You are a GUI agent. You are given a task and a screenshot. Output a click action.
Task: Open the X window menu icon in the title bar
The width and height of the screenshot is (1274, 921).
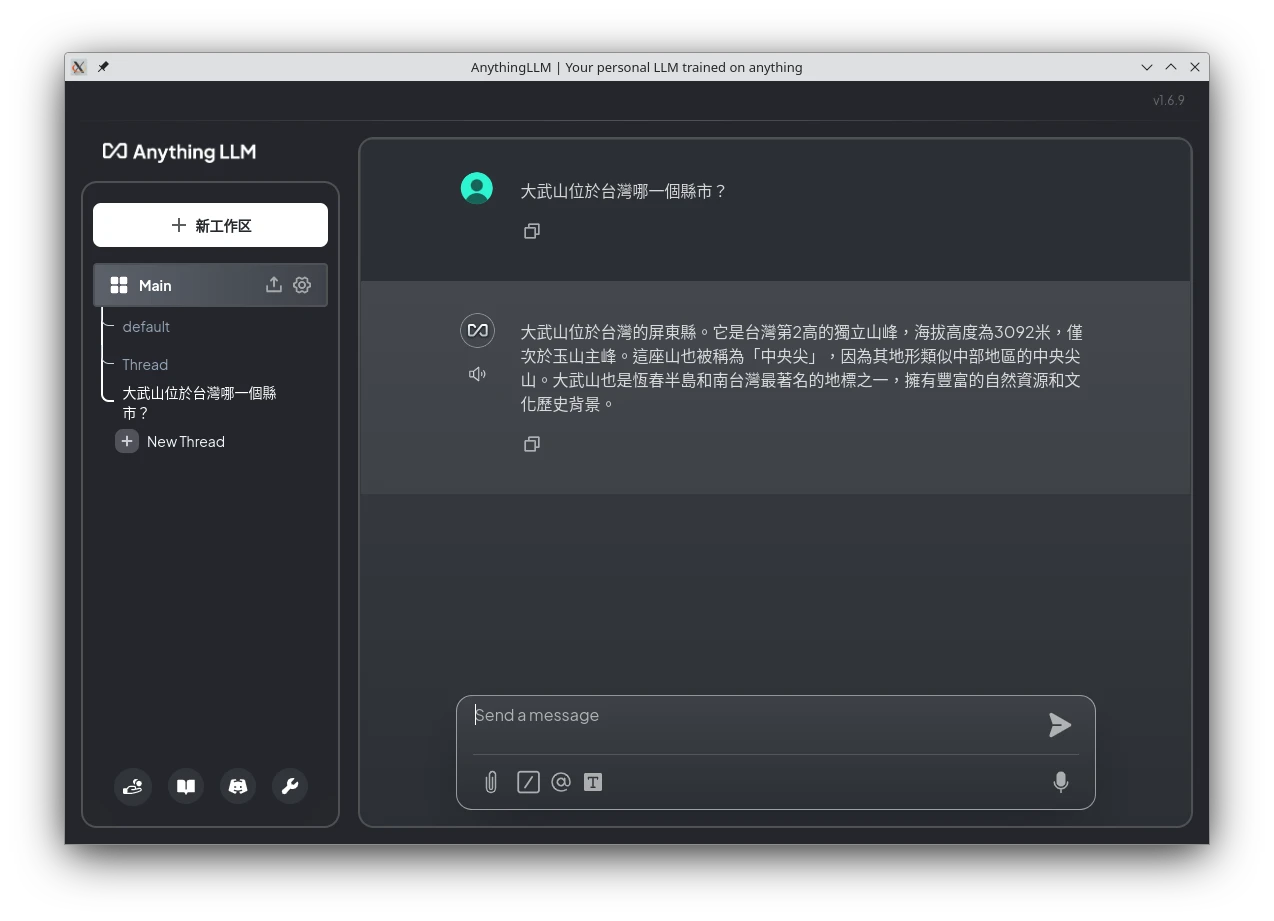point(79,67)
